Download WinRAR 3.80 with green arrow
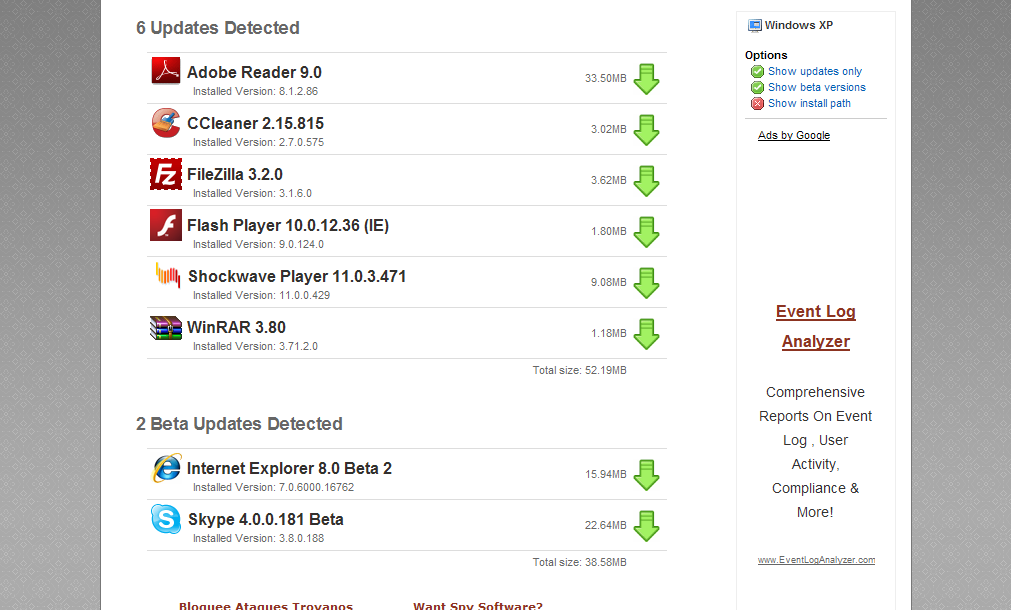 click(646, 334)
